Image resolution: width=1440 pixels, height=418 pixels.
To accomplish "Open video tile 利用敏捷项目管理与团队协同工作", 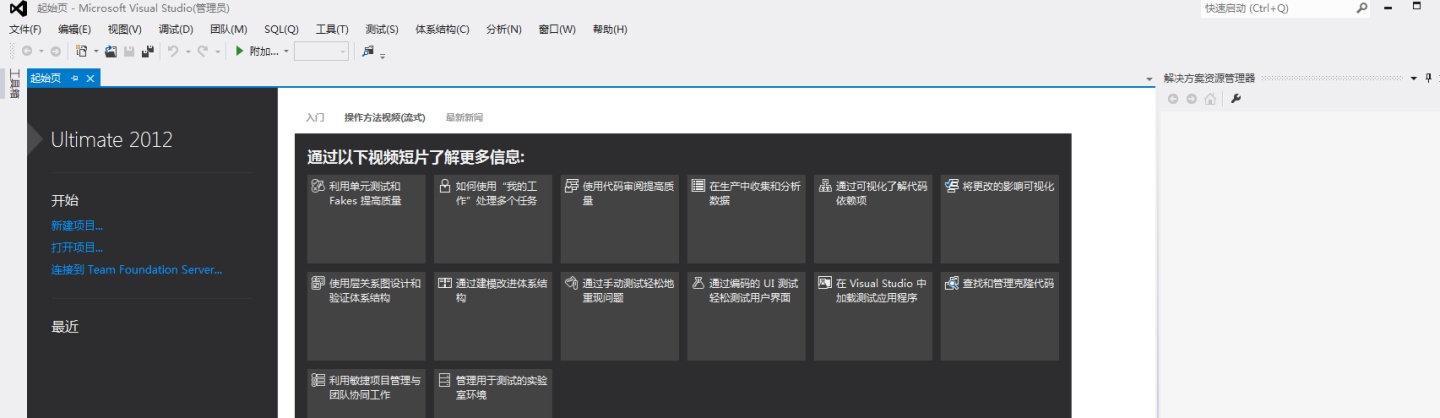I will pos(366,391).
